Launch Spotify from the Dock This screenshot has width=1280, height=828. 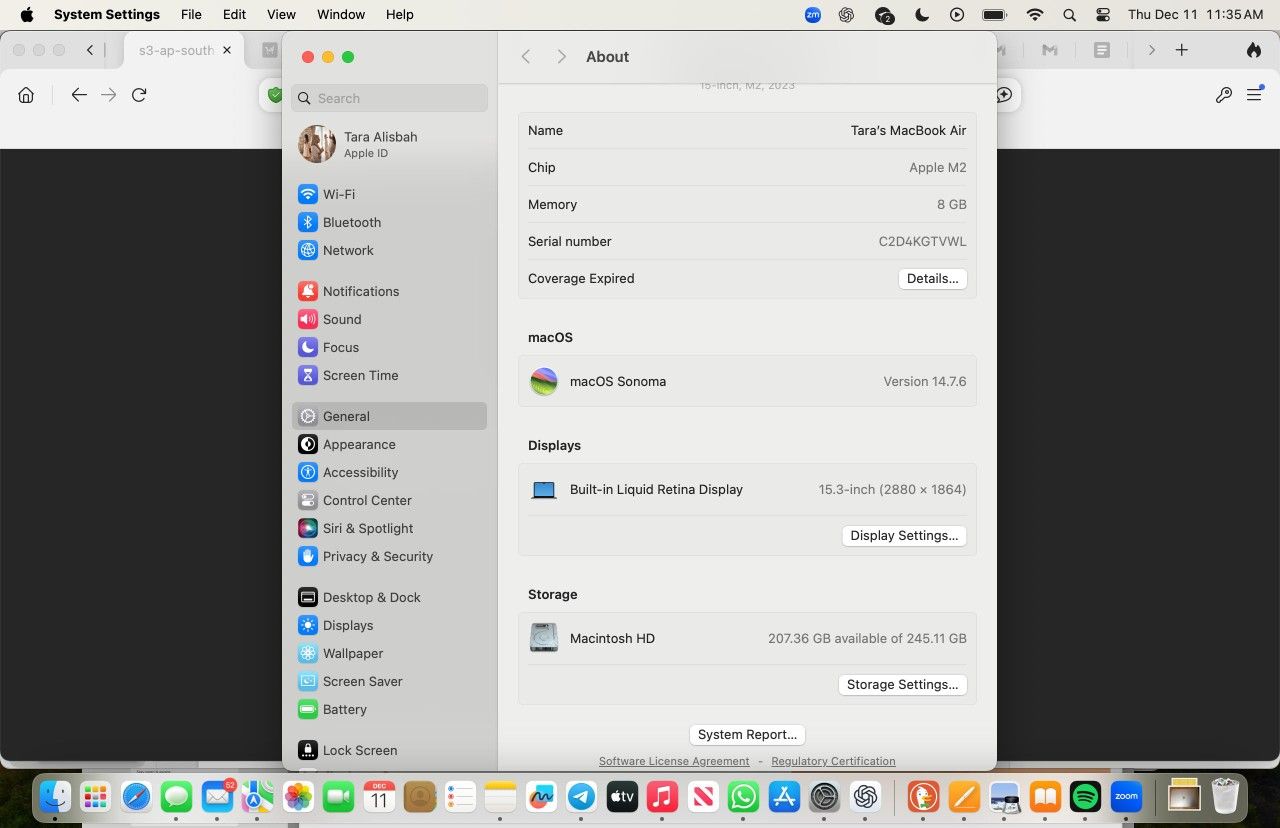pyautogui.click(x=1085, y=797)
